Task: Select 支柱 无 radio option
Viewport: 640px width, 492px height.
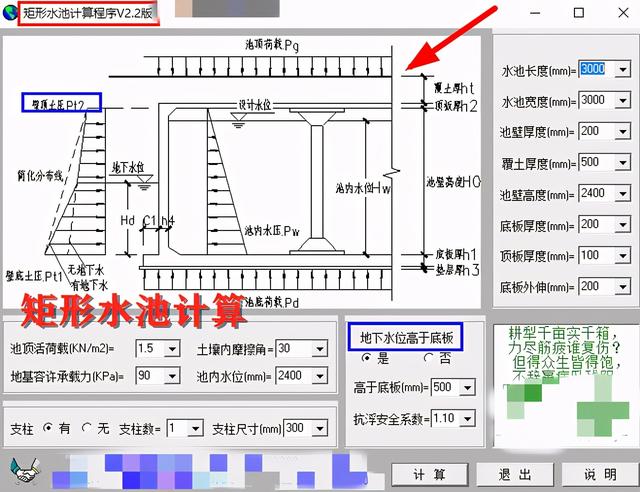Action: point(86,428)
